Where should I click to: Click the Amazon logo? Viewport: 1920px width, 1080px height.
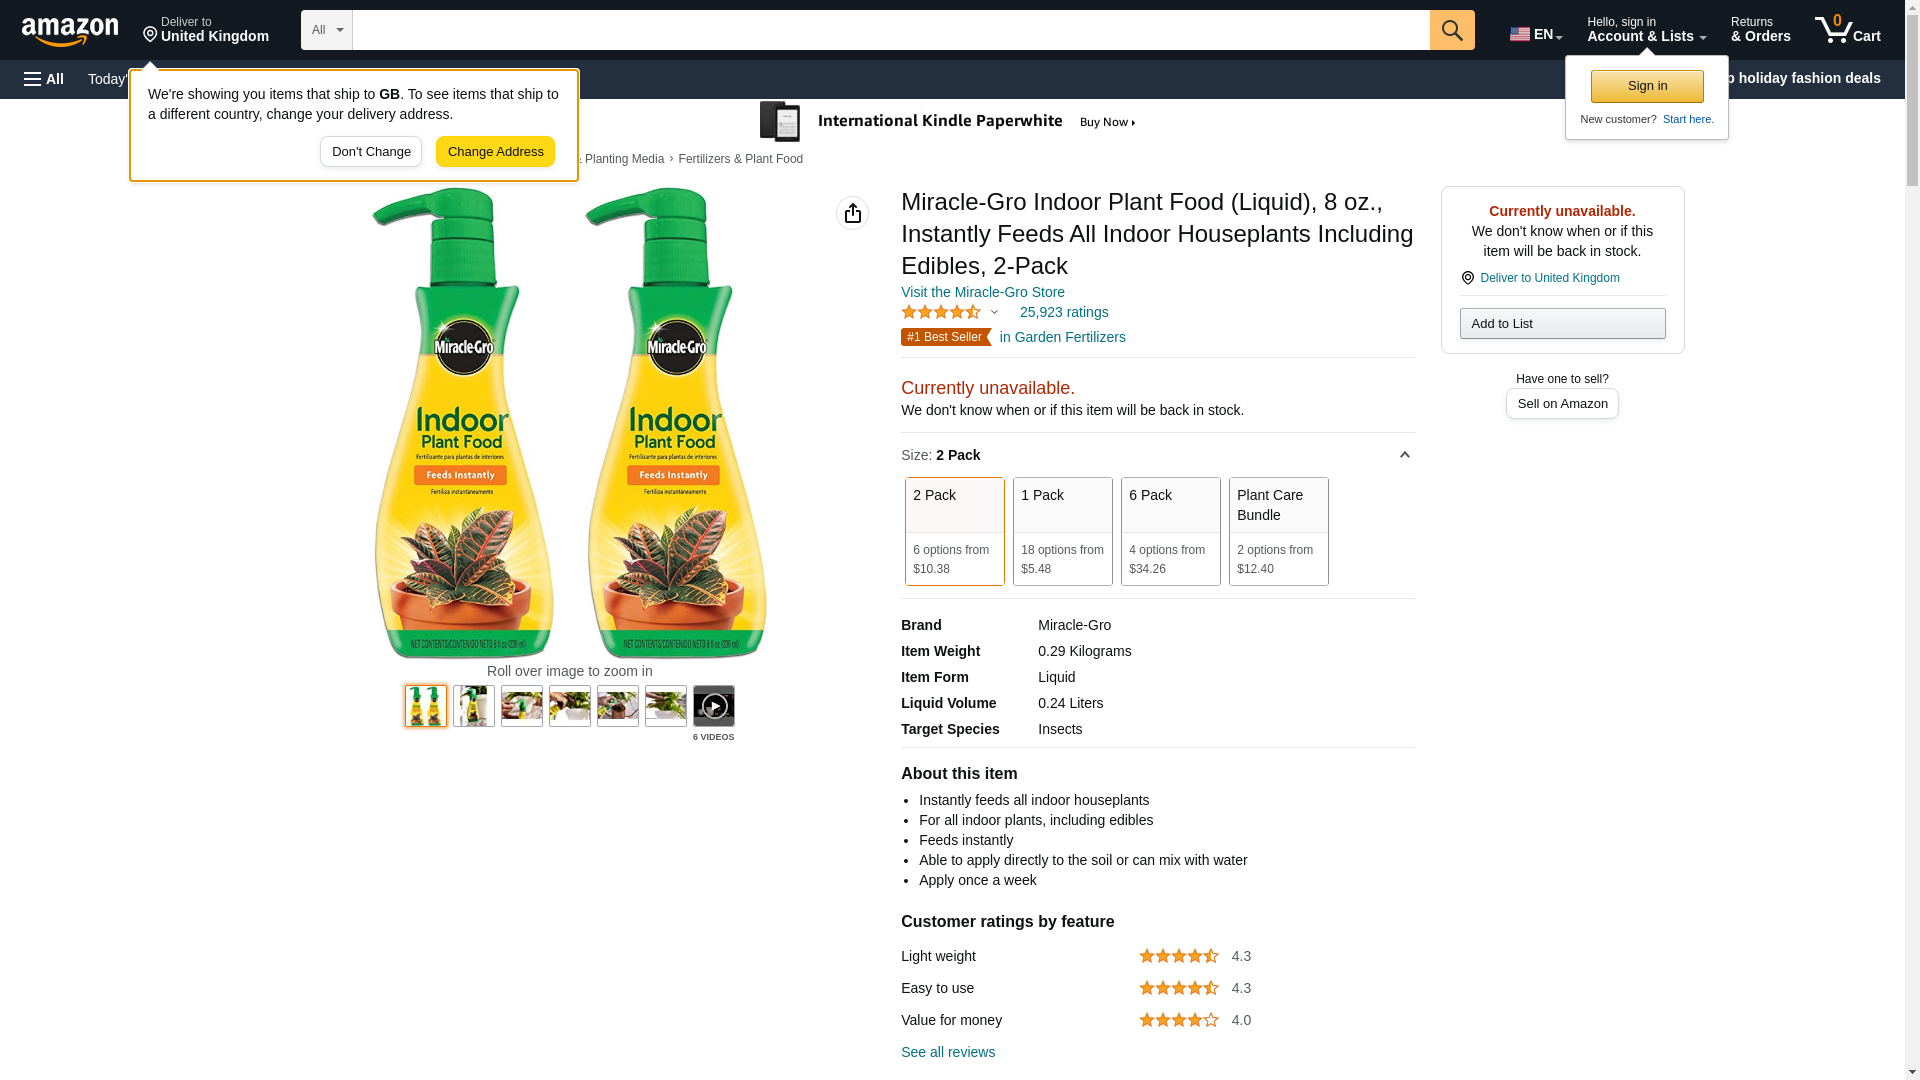[x=70, y=31]
